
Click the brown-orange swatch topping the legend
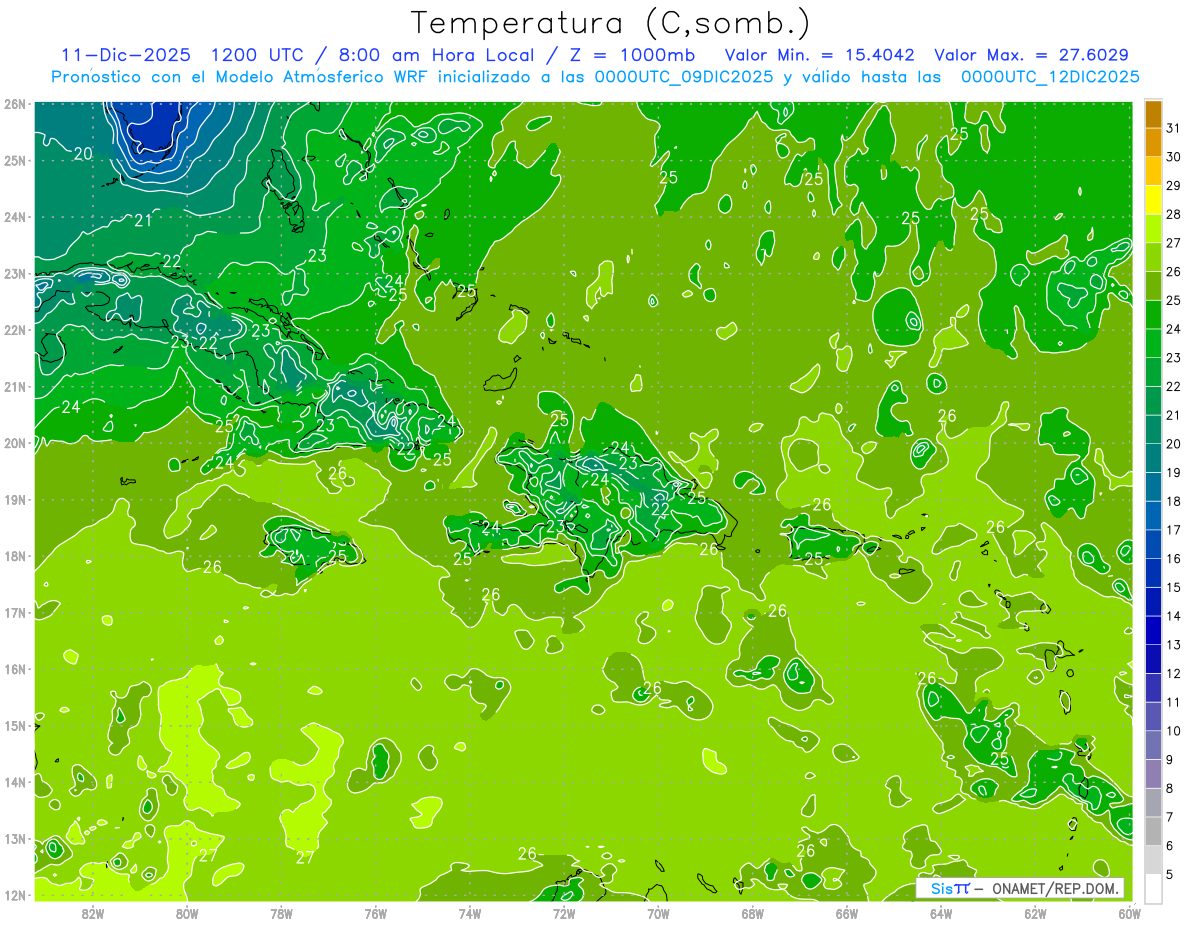coord(1153,114)
